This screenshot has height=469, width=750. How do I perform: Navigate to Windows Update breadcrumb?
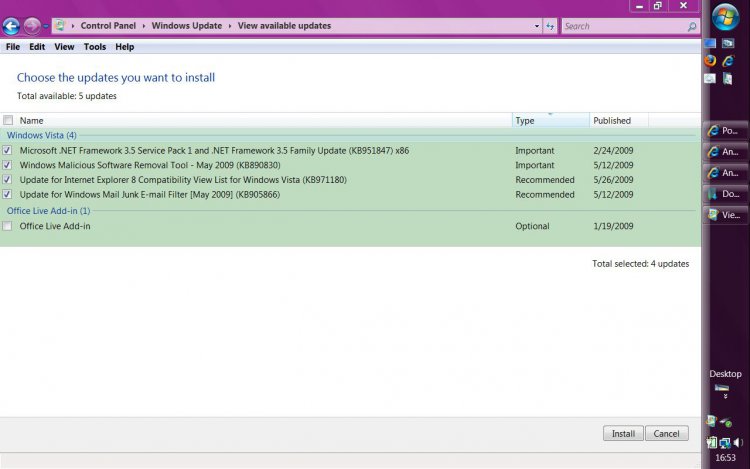[187, 26]
